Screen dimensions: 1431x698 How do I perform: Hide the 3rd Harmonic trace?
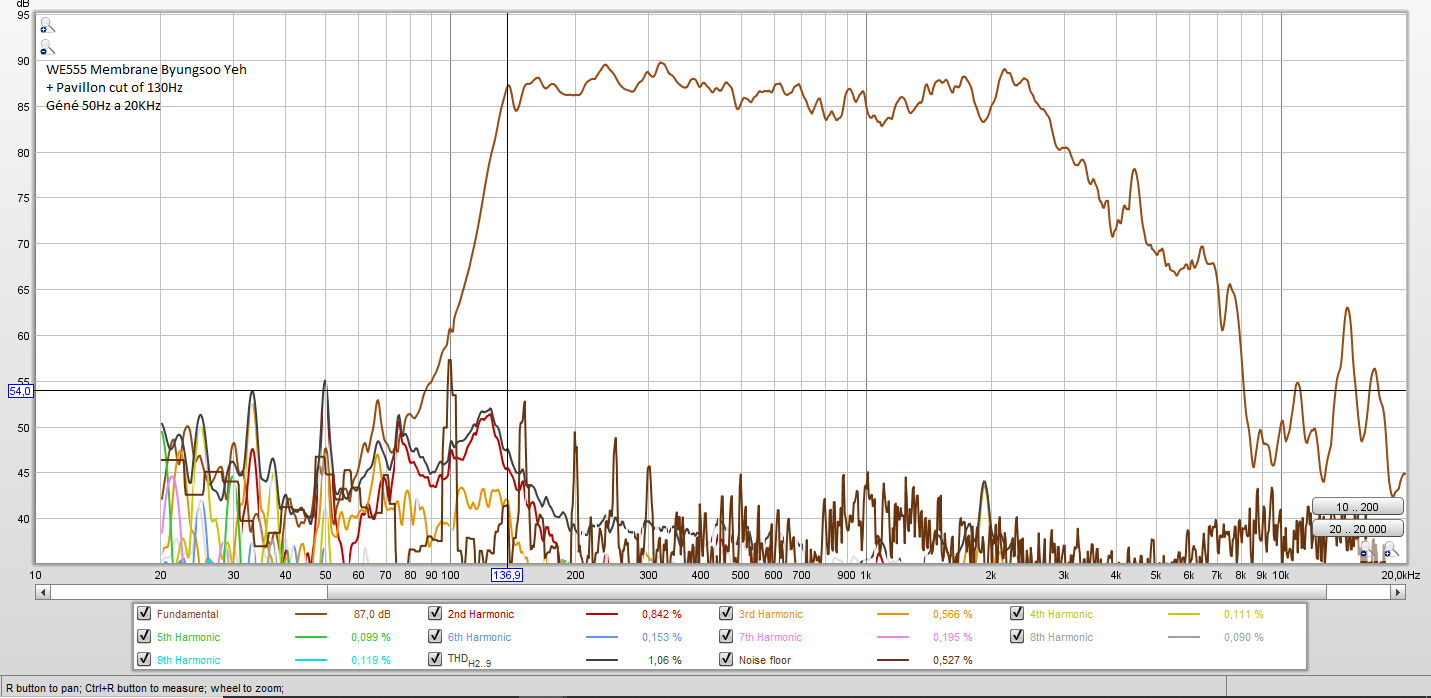click(x=726, y=614)
